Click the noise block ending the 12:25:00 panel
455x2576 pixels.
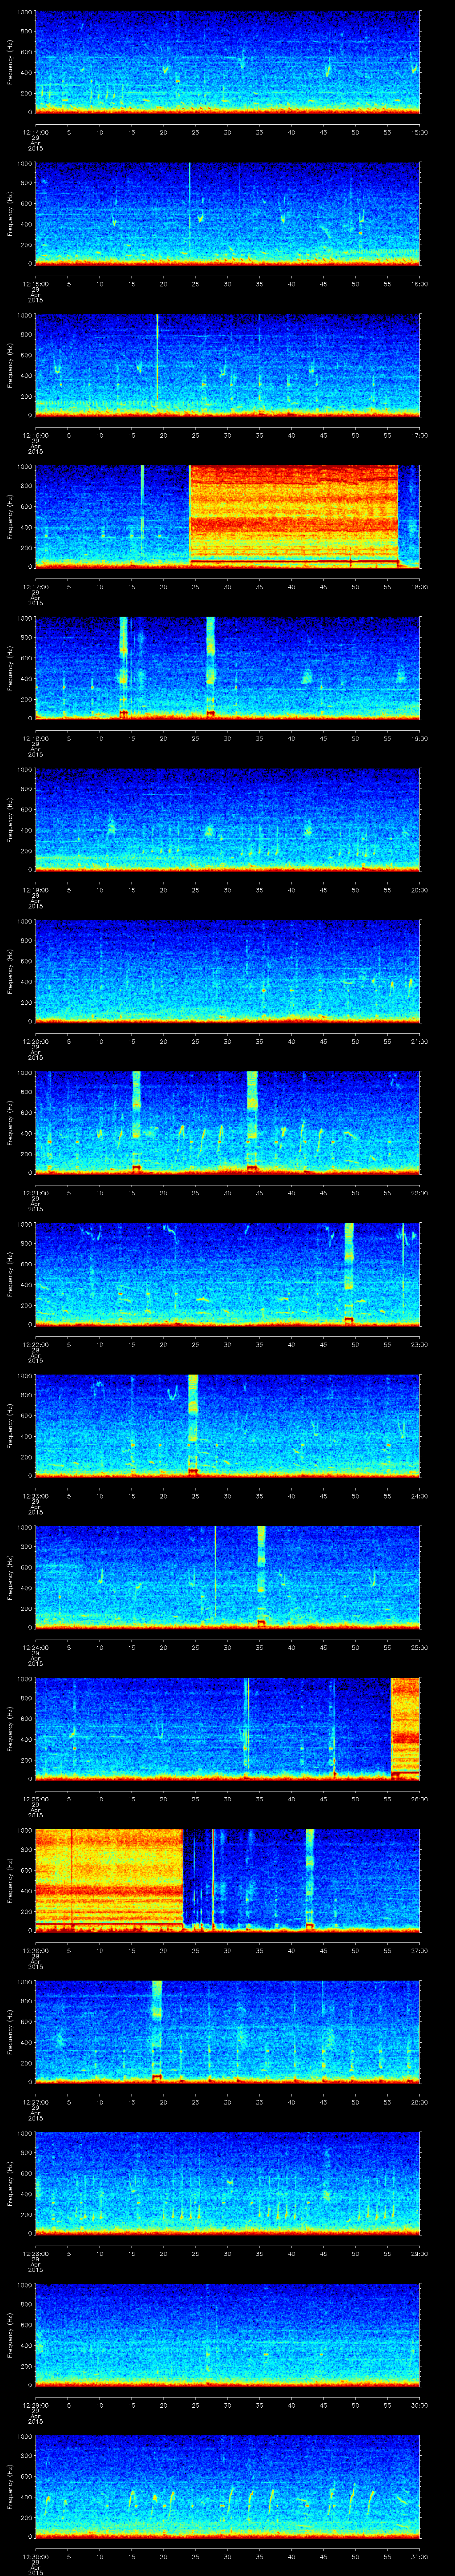tap(405, 1728)
